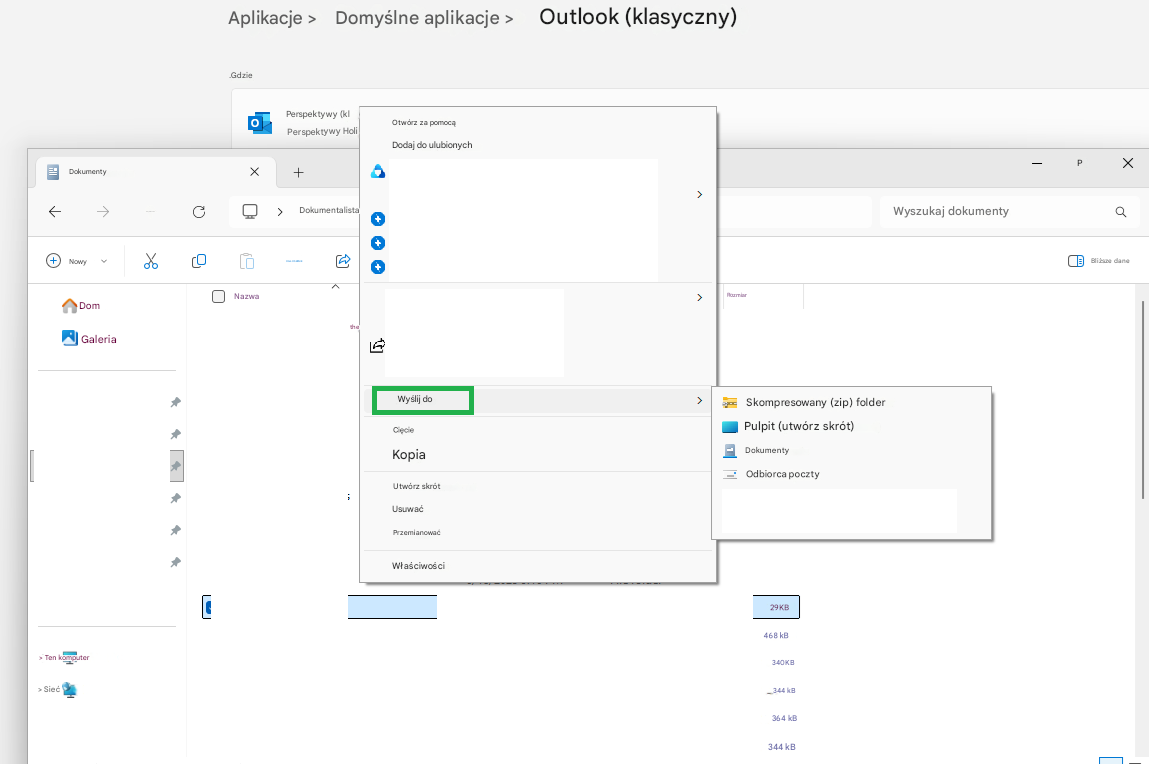Close the Dokumenty tab
The image size is (1149, 768).
coord(254,171)
